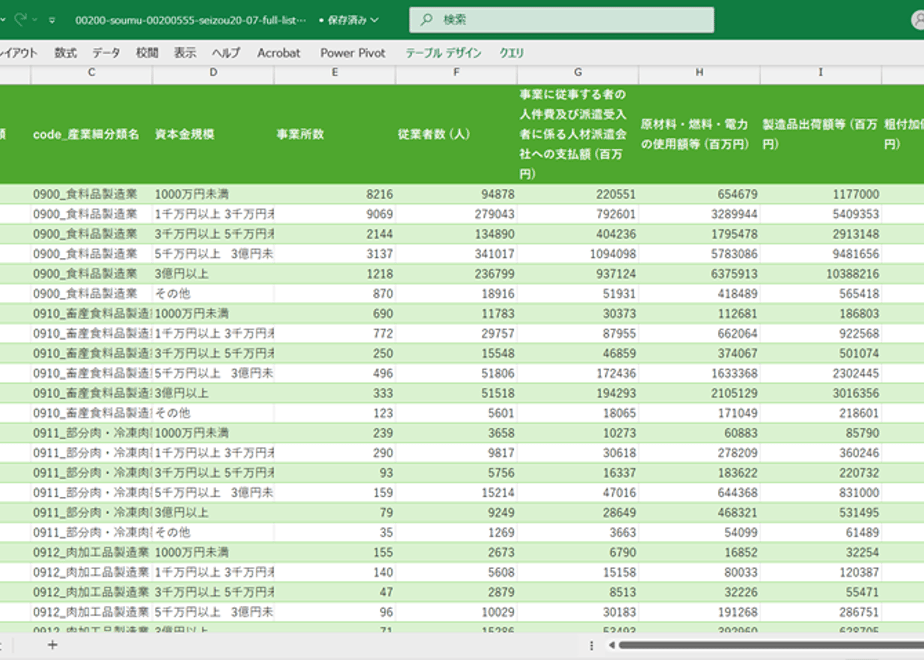Select column F header
Viewport: 924px width, 660px height.
456,72
